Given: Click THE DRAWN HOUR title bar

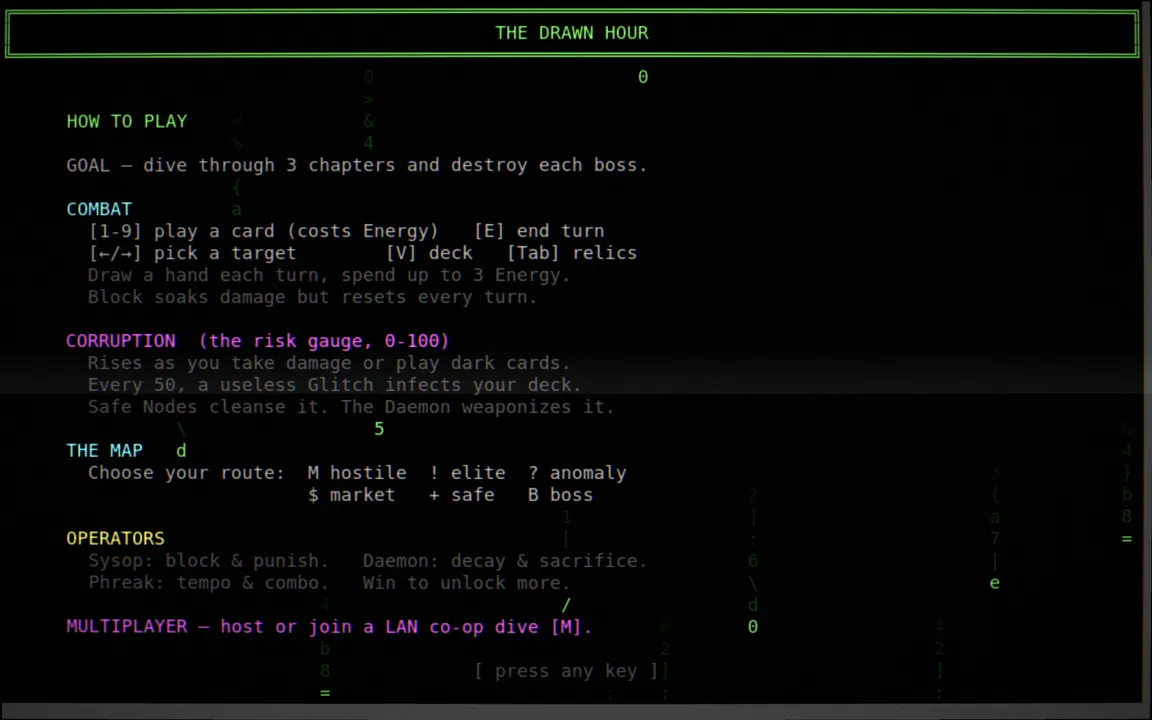Looking at the screenshot, I should (x=572, y=33).
